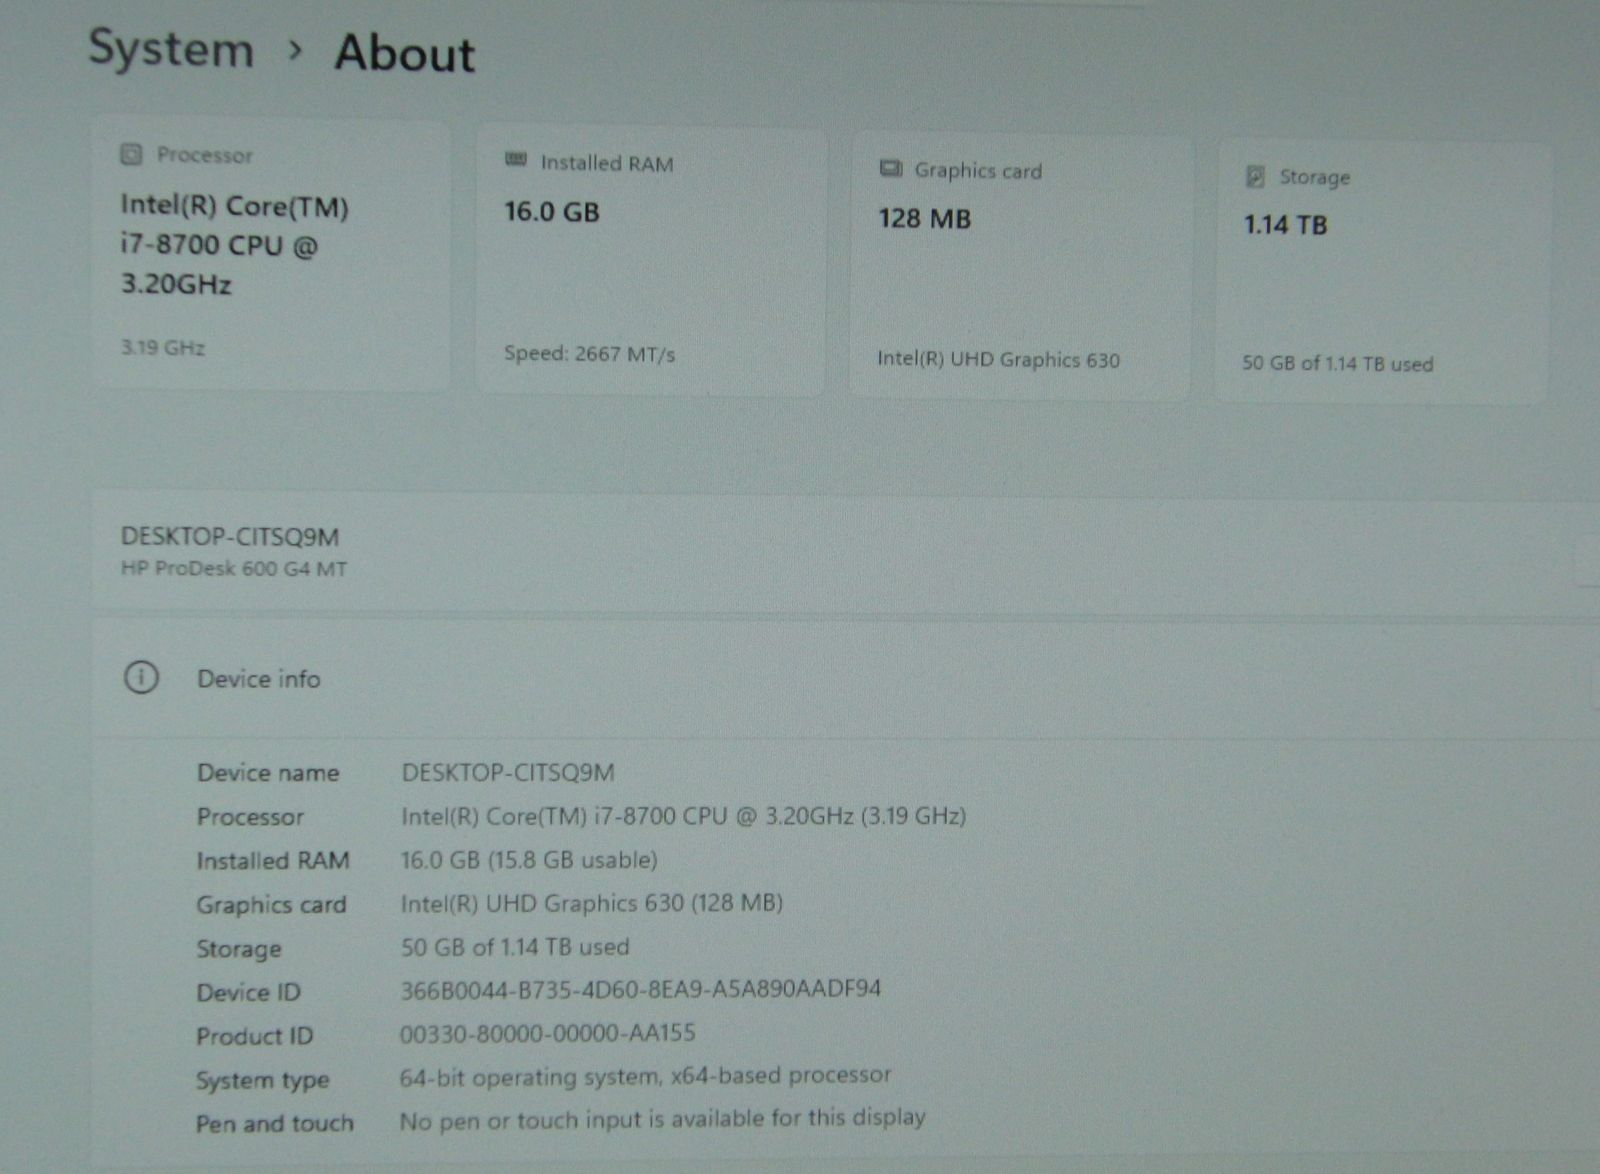Screen dimensions: 1600x1174
Task: Click the Installed RAM memory icon
Action: point(516,160)
